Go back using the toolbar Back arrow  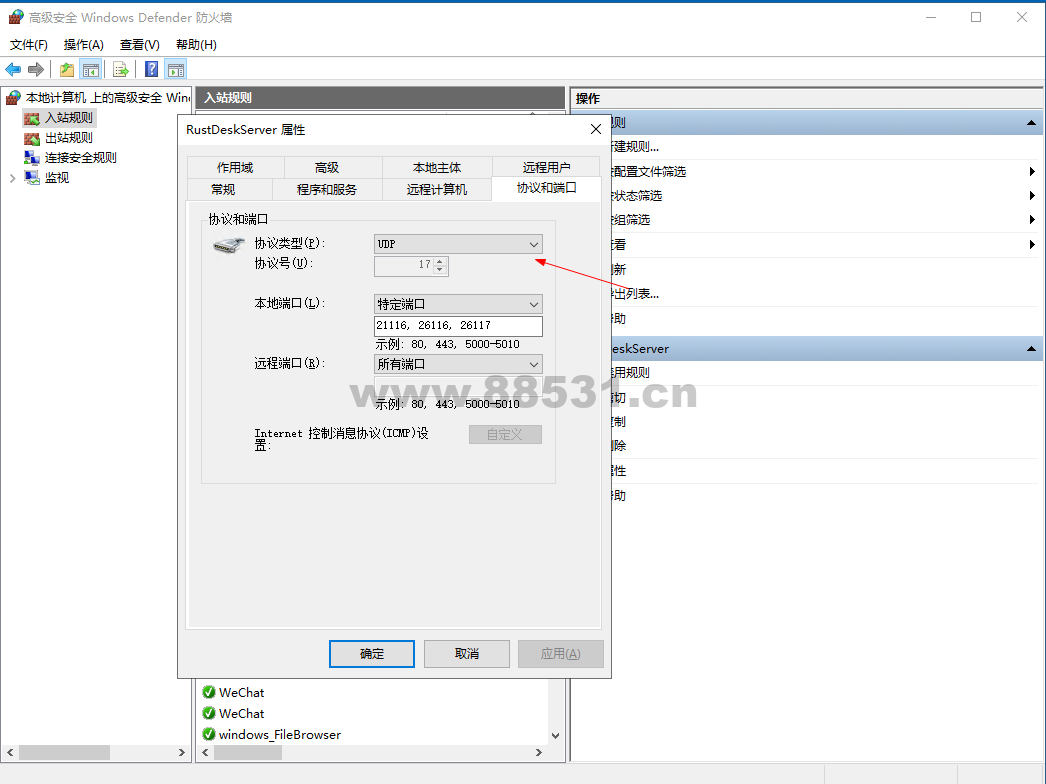point(13,69)
